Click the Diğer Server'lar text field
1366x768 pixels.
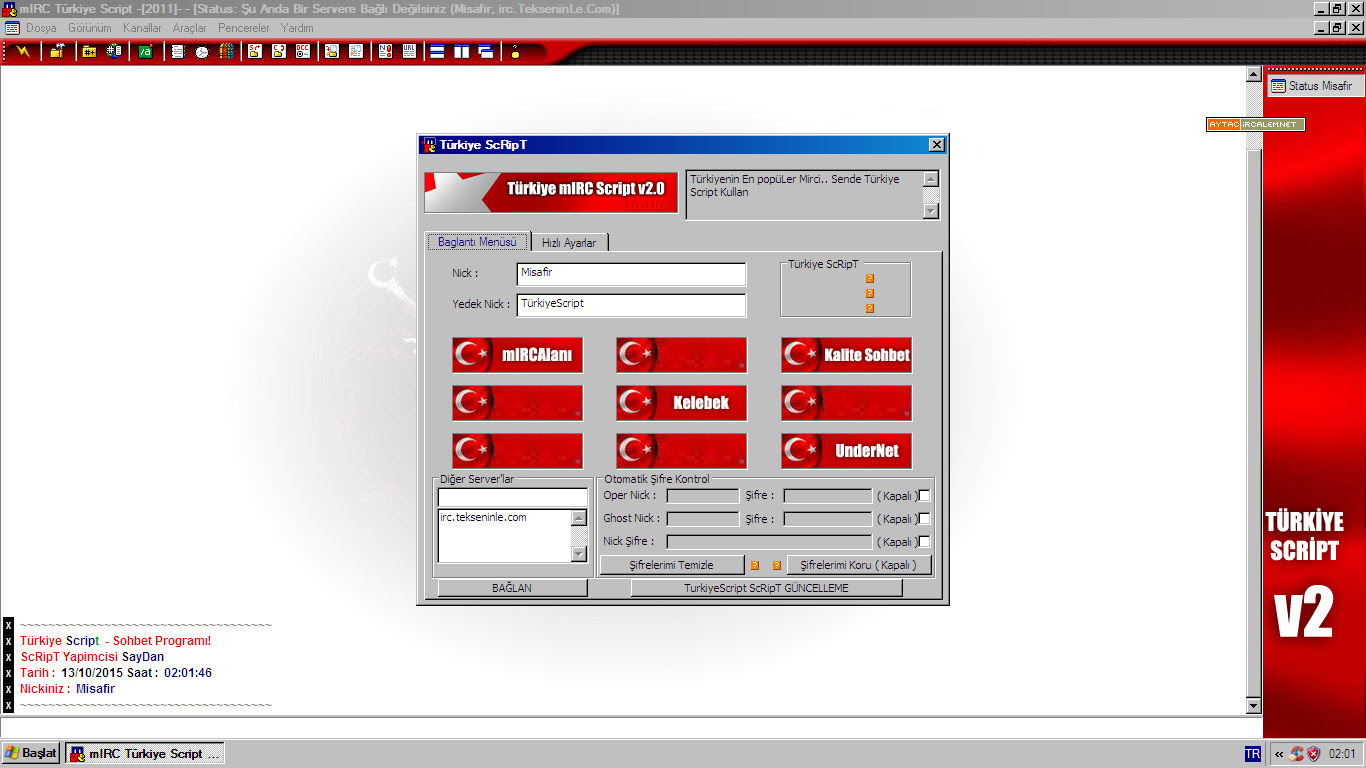click(513, 497)
